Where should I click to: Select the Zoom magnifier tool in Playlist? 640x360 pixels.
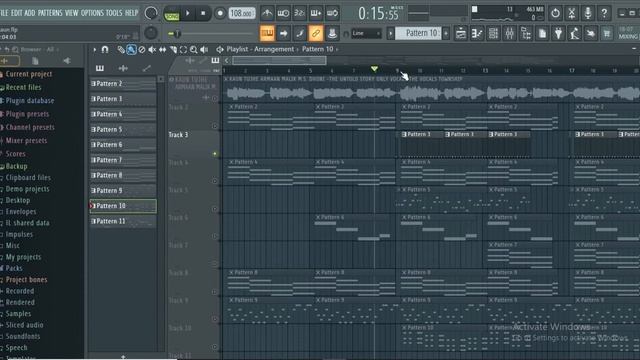(x=193, y=49)
